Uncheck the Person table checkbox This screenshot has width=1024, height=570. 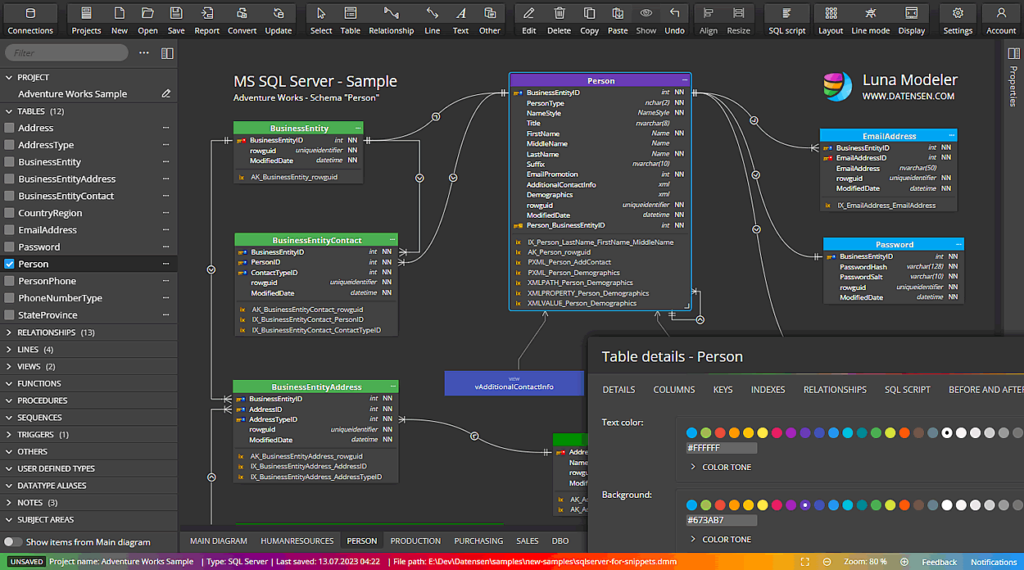click(x=9, y=264)
